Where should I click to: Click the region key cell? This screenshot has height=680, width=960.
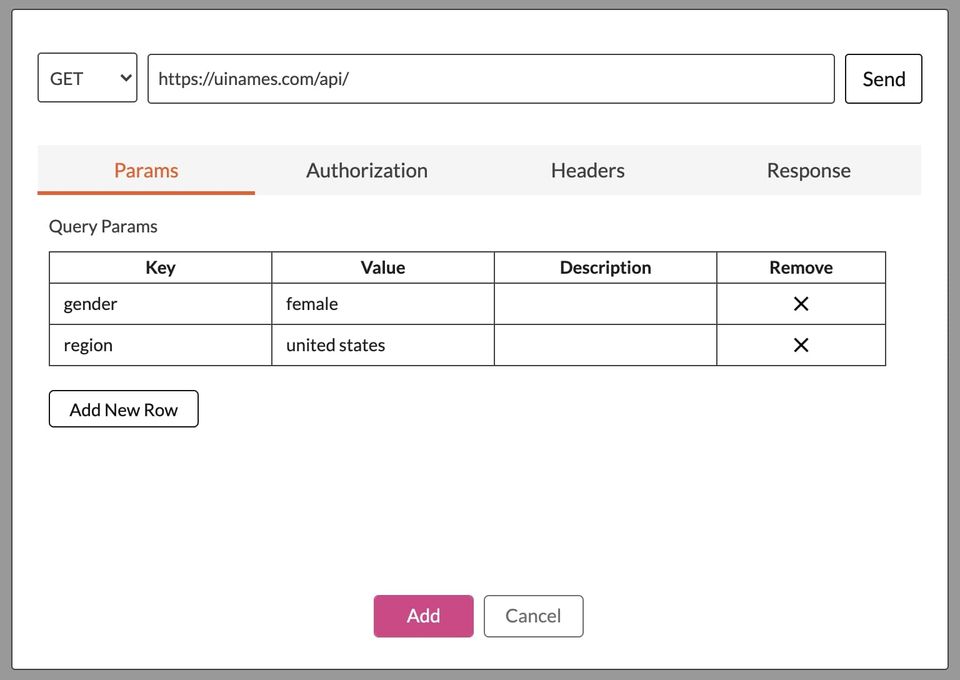(160, 345)
